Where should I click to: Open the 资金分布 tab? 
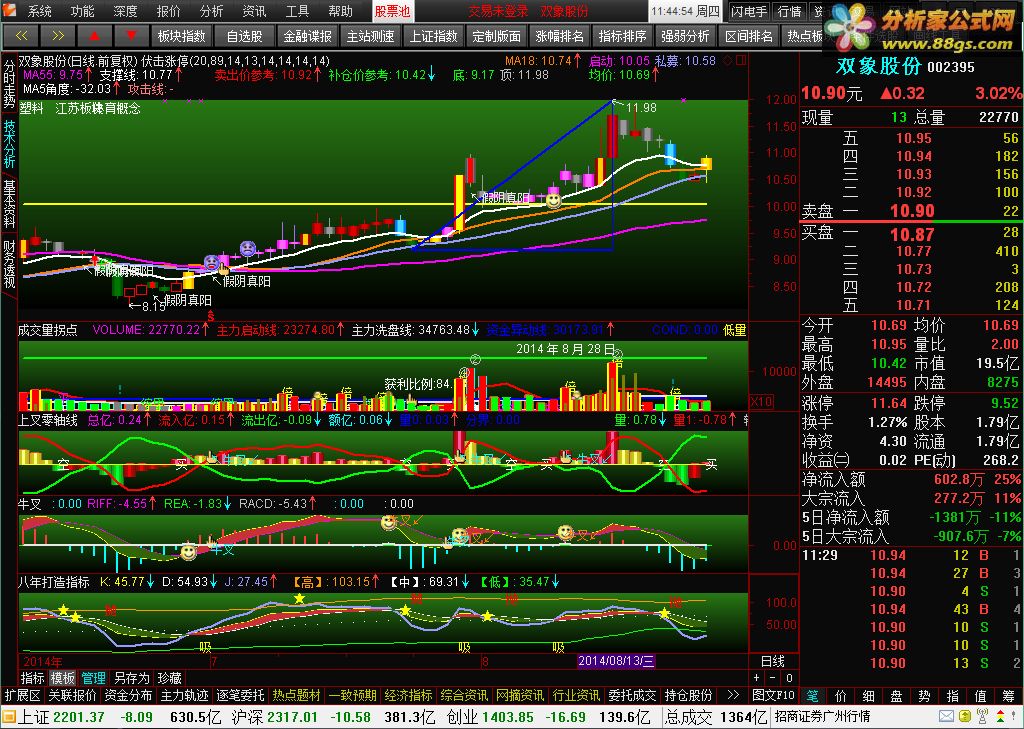point(128,696)
